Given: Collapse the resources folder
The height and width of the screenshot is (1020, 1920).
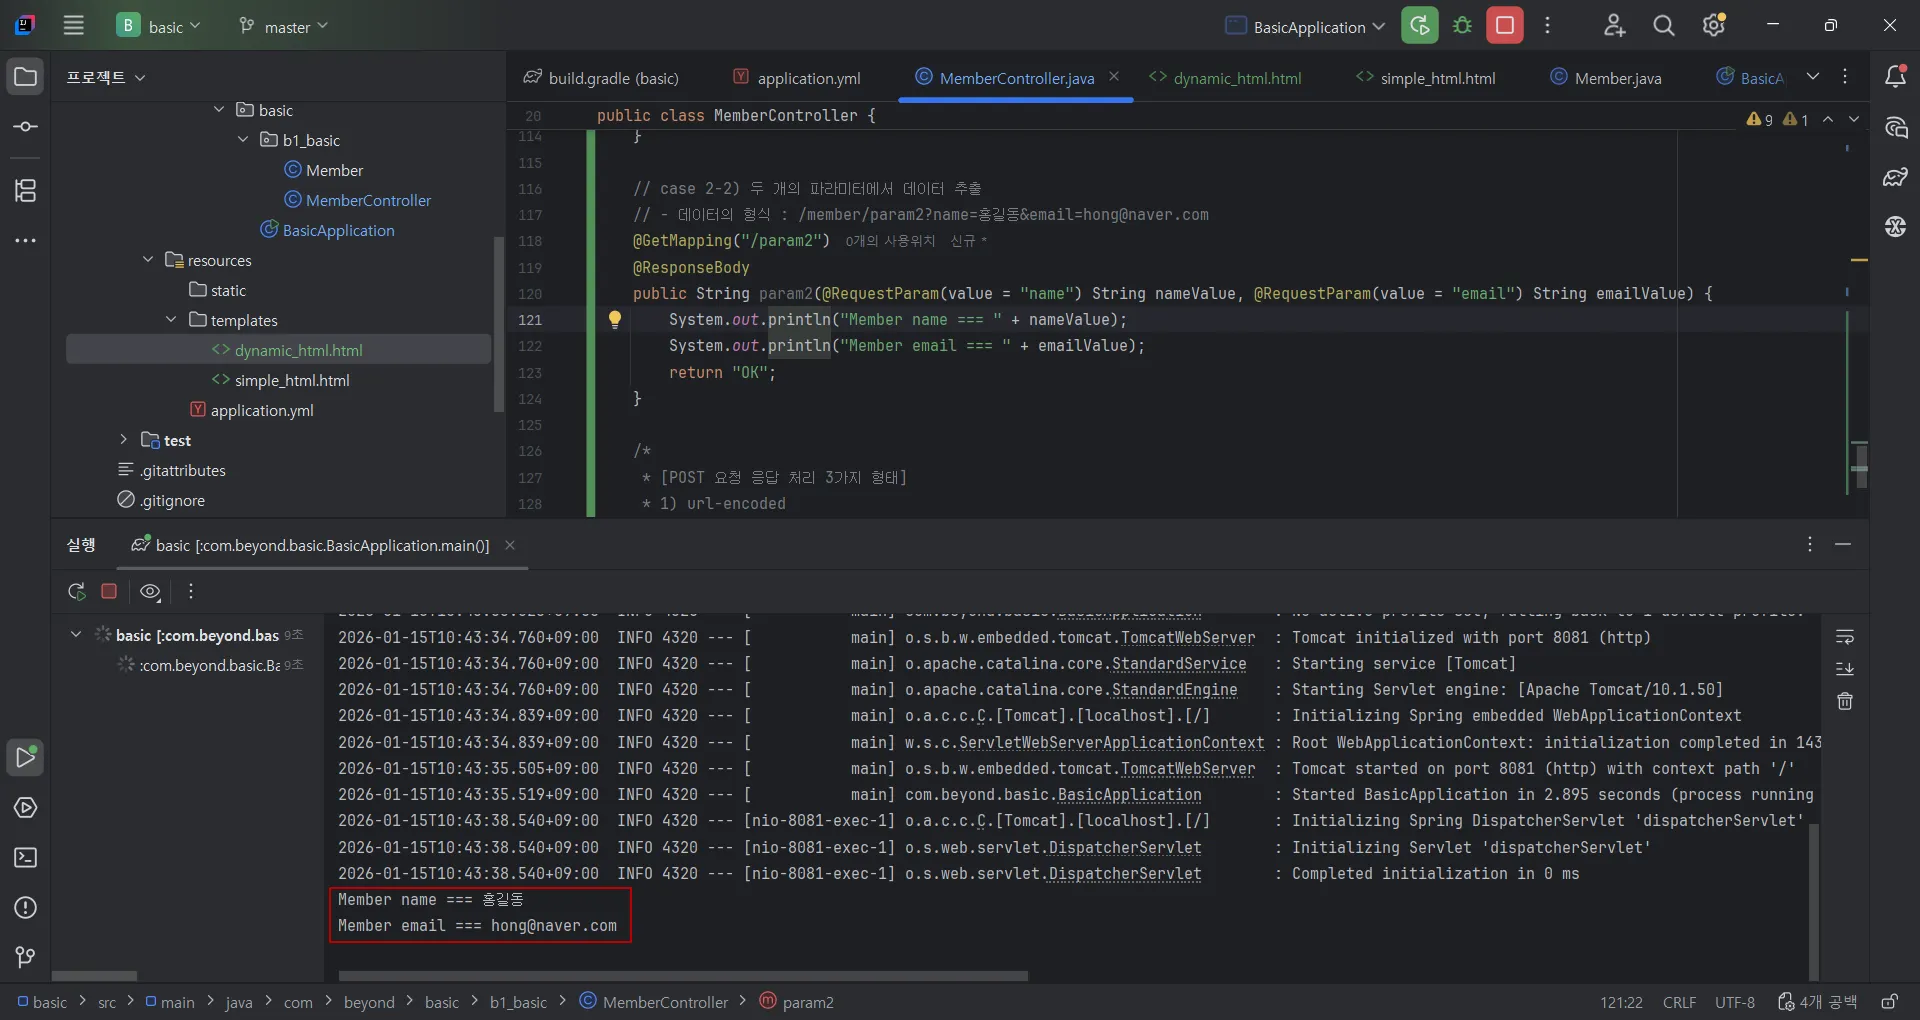Looking at the screenshot, I should 148,260.
